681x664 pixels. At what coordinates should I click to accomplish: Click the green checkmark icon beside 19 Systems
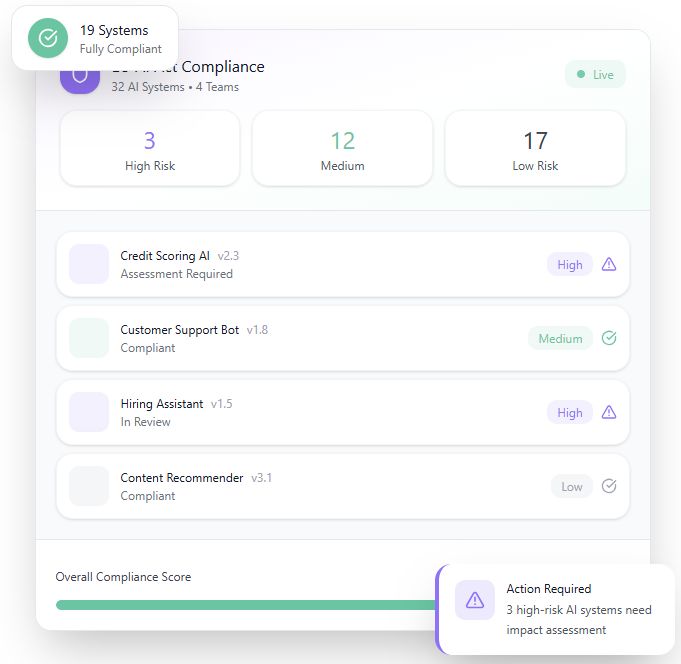tap(47, 38)
